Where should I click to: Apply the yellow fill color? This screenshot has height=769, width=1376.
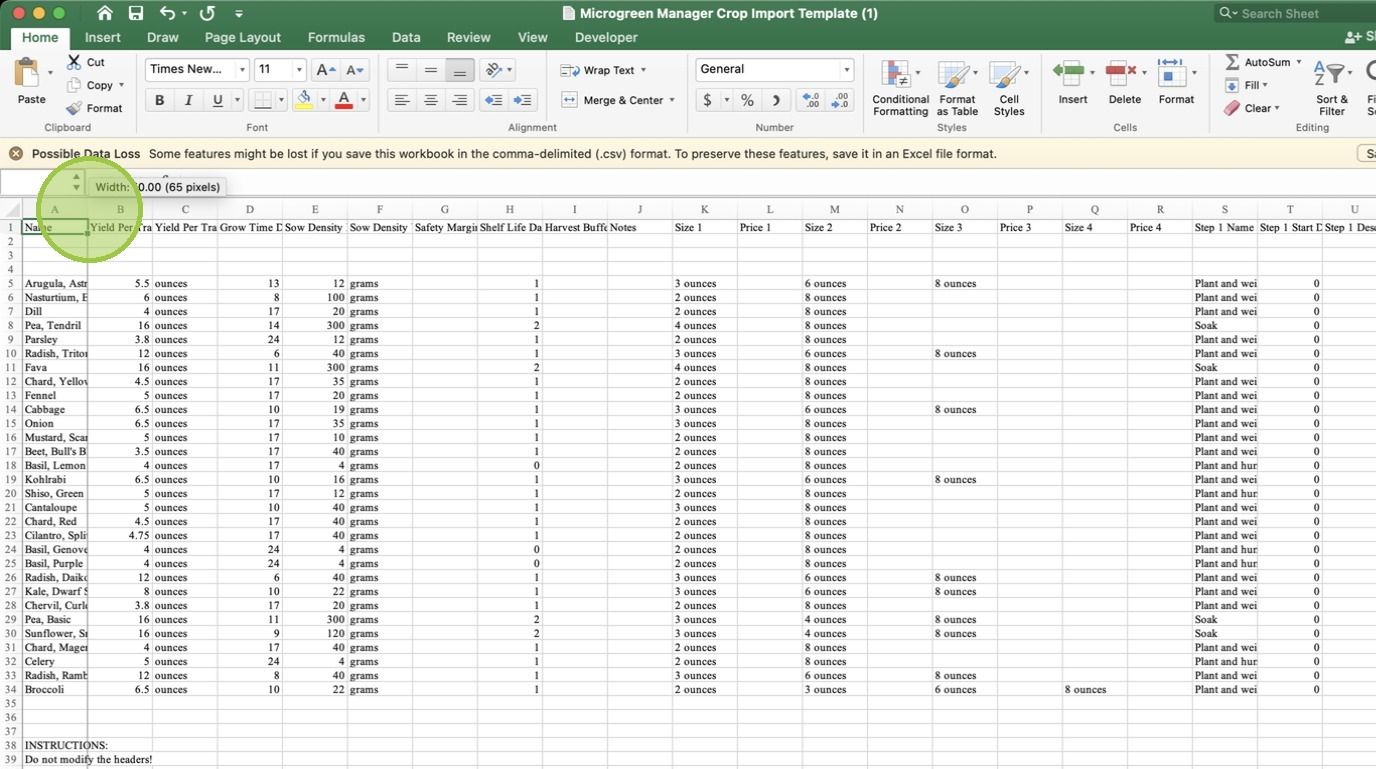point(304,100)
